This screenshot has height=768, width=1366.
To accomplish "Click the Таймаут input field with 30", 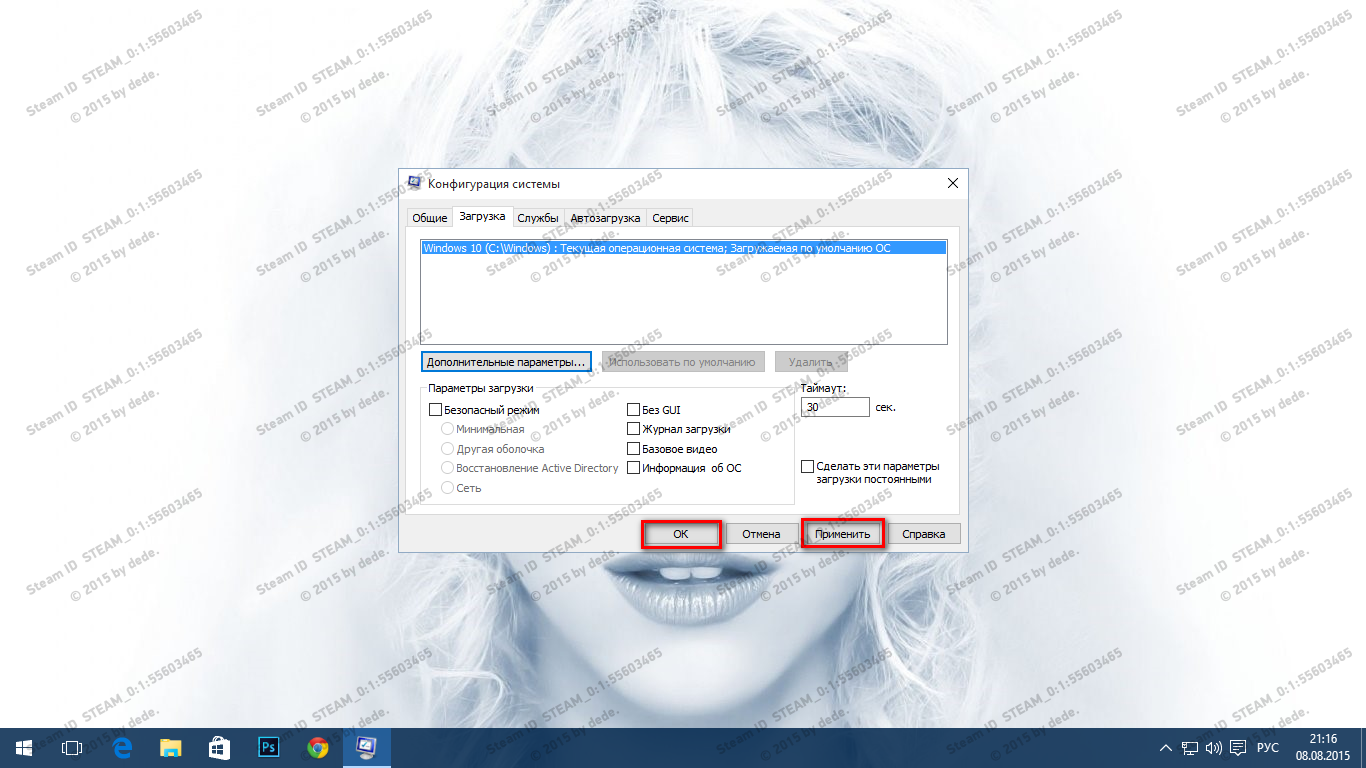I will click(835, 408).
